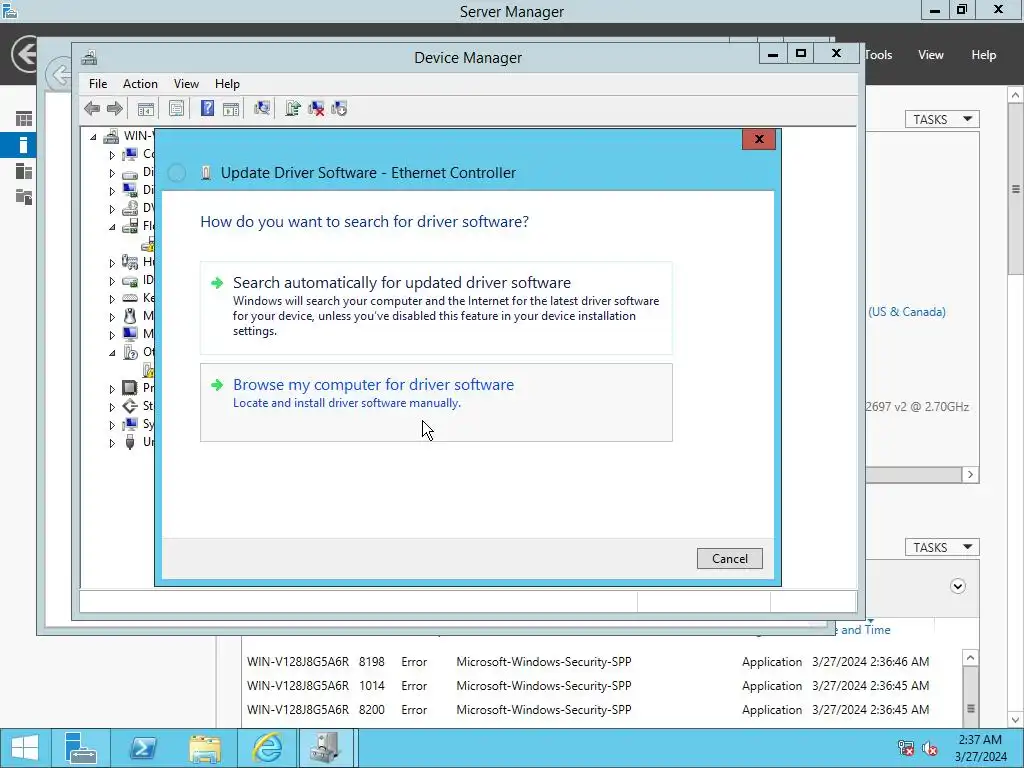The image size is (1024, 768).
Task: Open File Explorer from taskbar
Action: pos(205,748)
